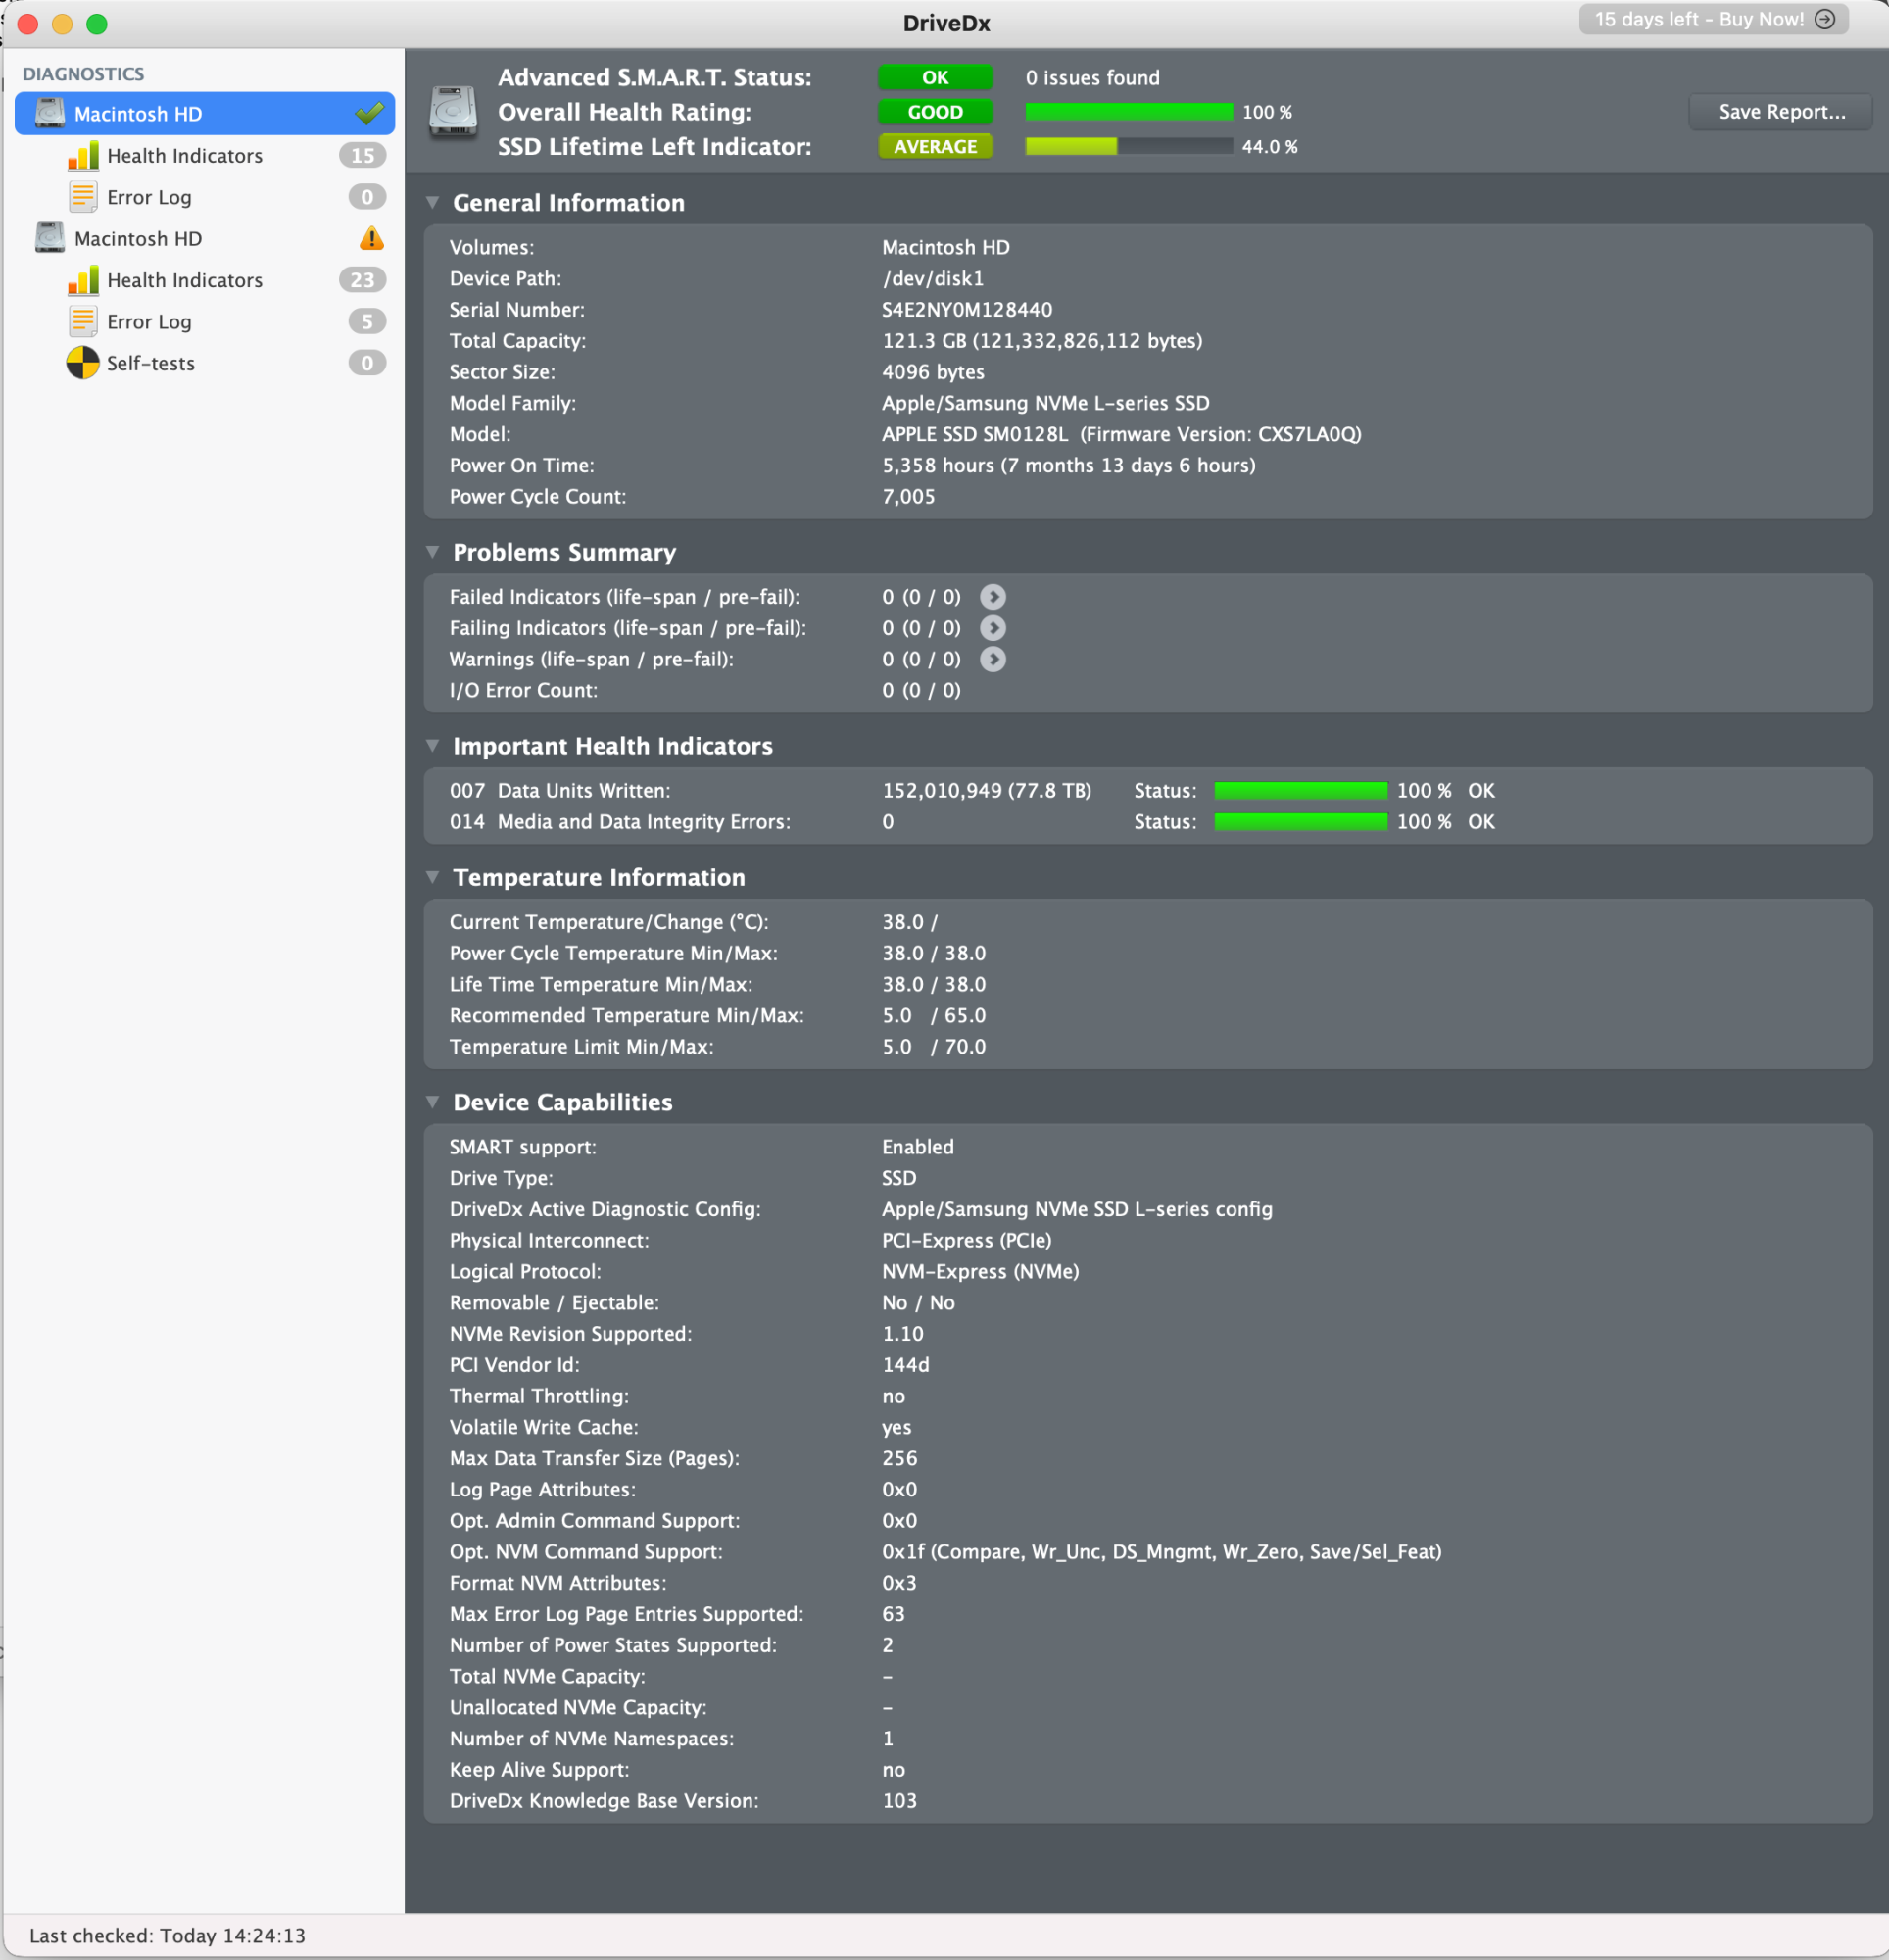Image resolution: width=1889 pixels, height=1960 pixels.
Task: Open details arrow for Failed Indicators
Action: click(992, 597)
